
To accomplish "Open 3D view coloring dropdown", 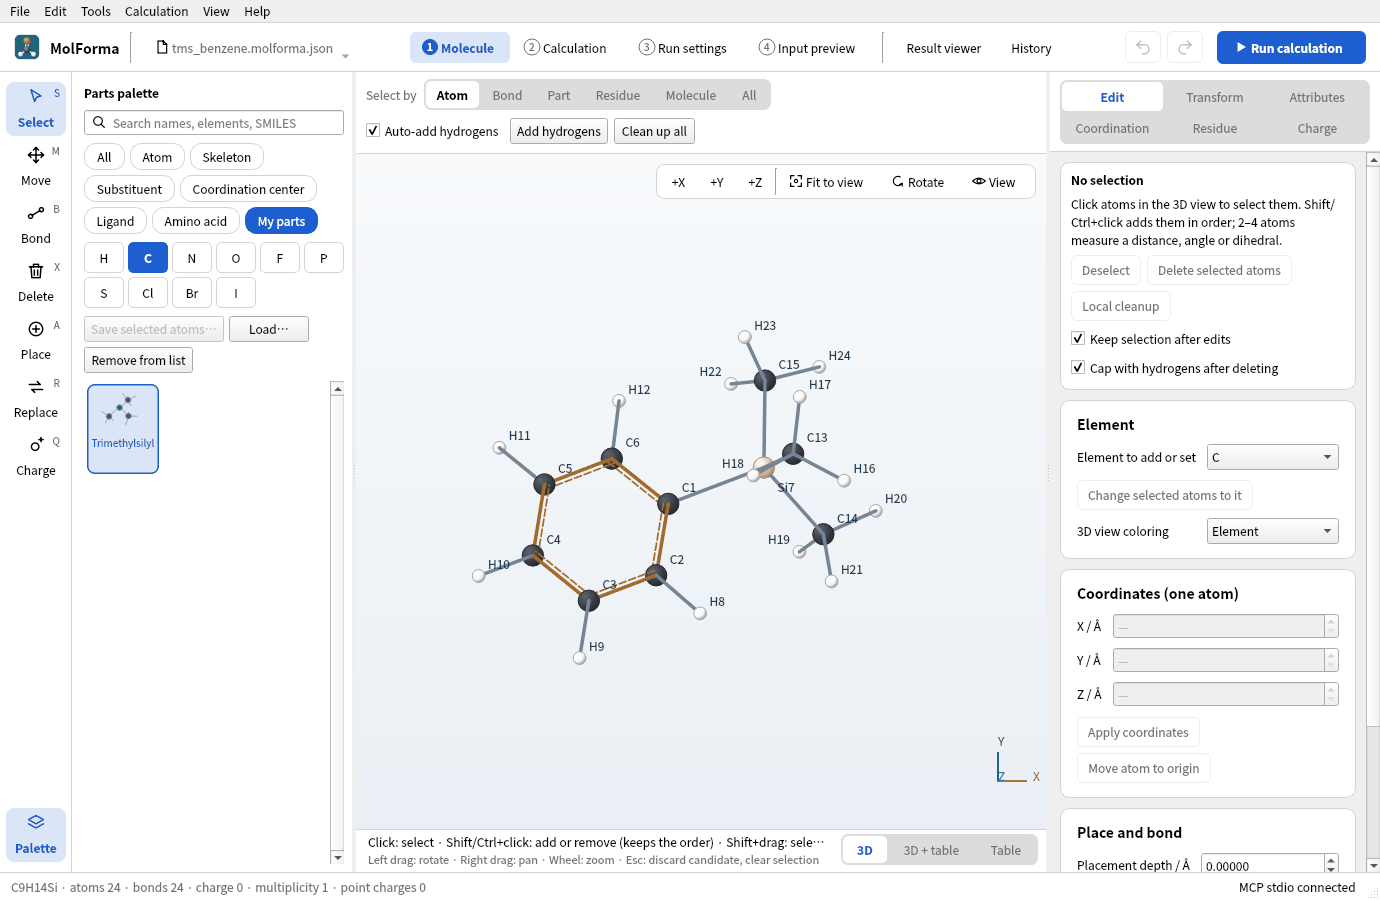I will pyautogui.click(x=1272, y=531).
